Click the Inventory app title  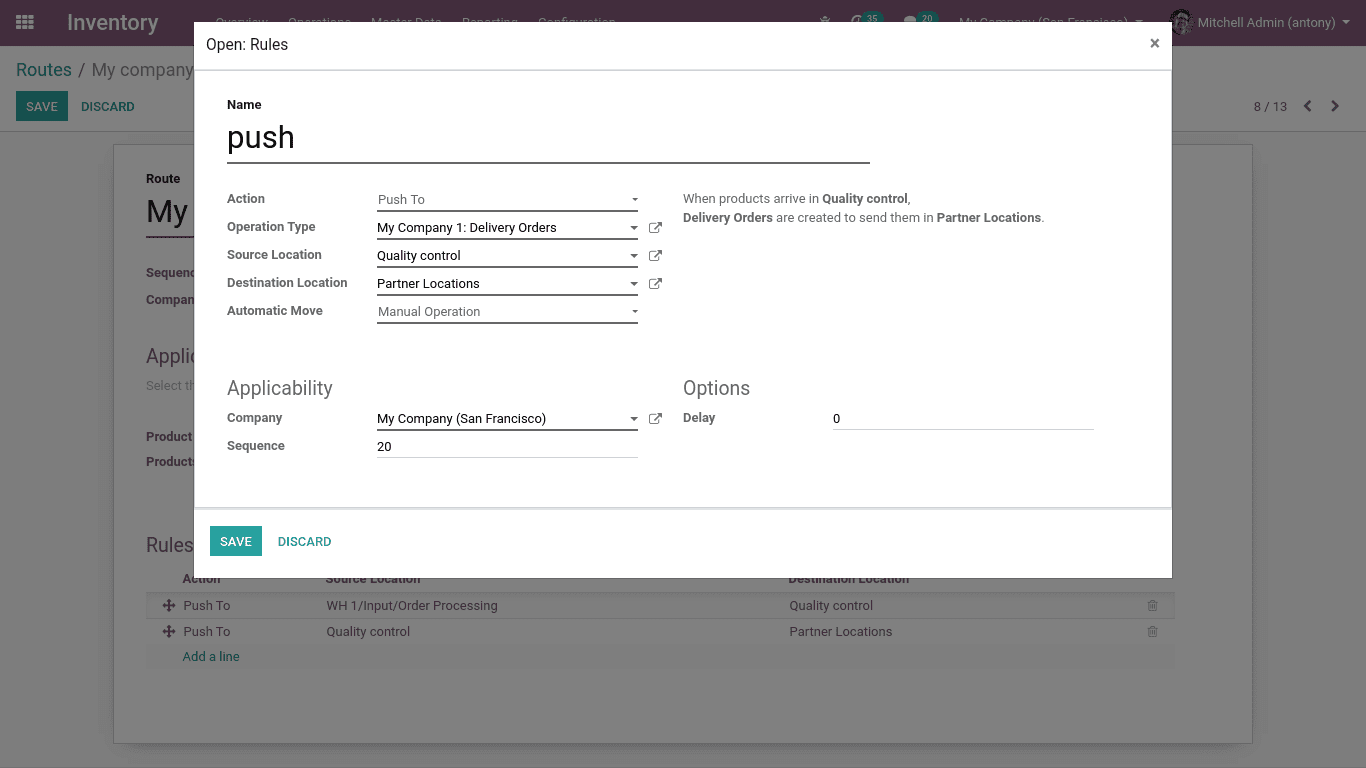point(112,22)
